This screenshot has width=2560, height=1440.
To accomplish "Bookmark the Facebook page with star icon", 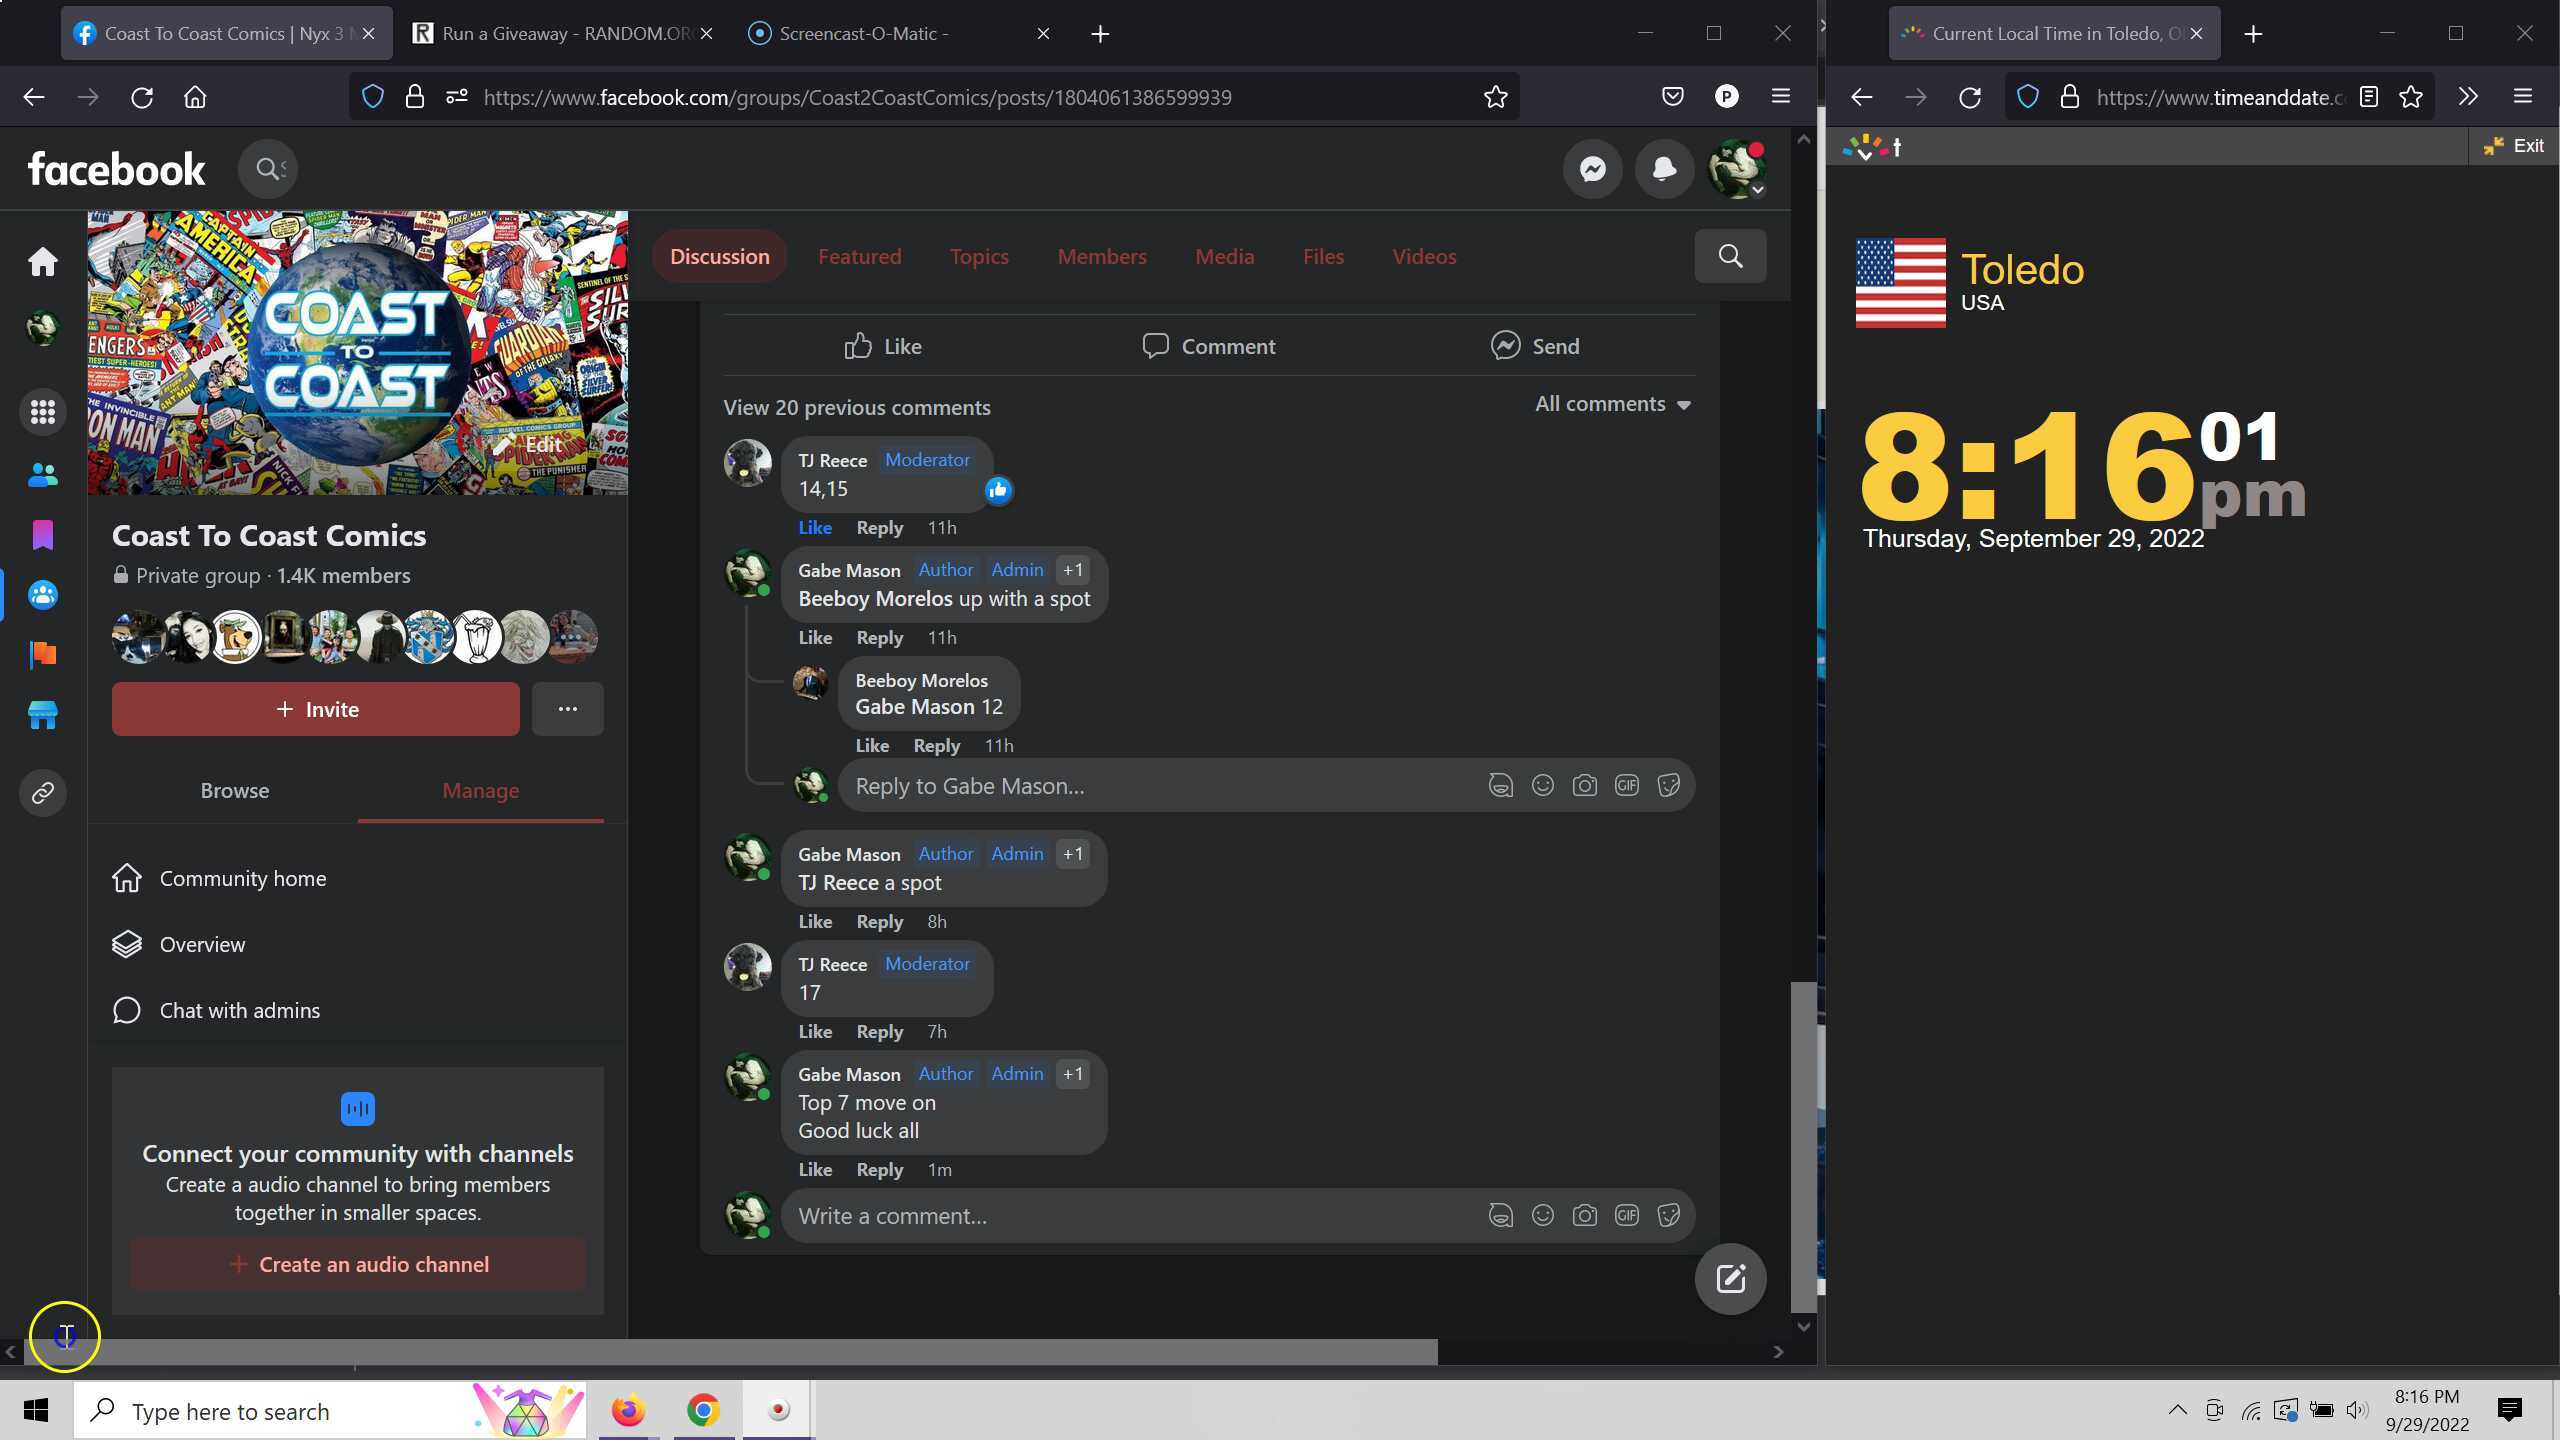I will coord(1495,97).
